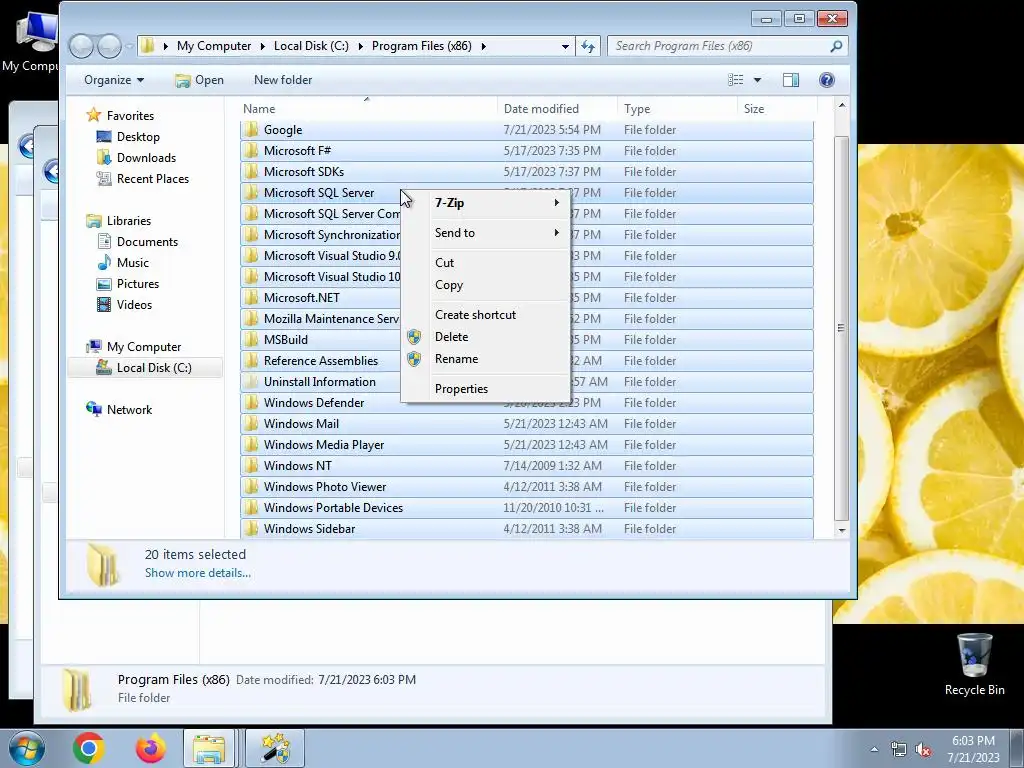The width and height of the screenshot is (1024, 768).
Task: Open the Send to submenu
Action: point(487,232)
